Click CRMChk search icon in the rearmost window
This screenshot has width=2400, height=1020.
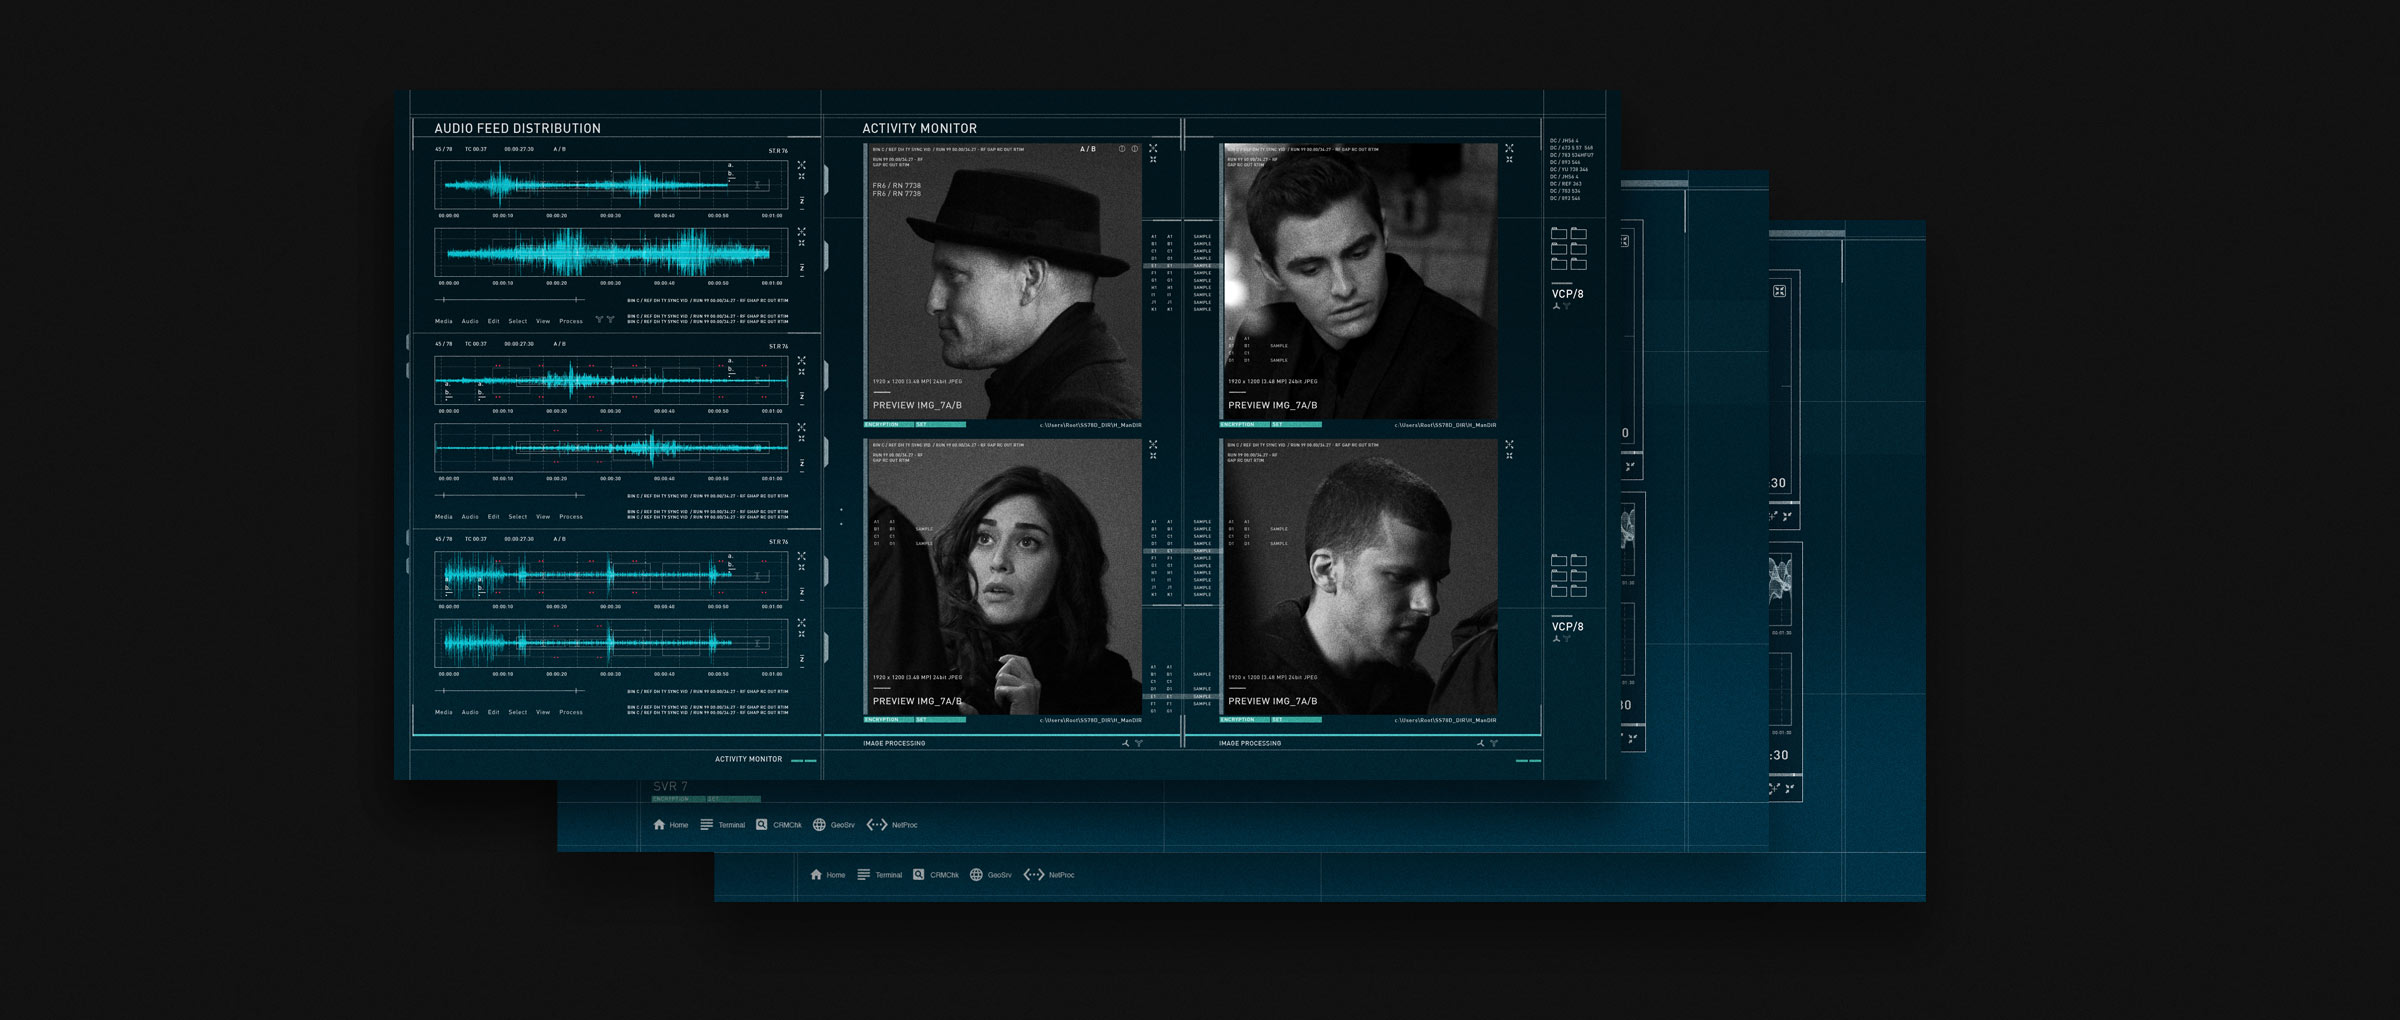(918, 875)
